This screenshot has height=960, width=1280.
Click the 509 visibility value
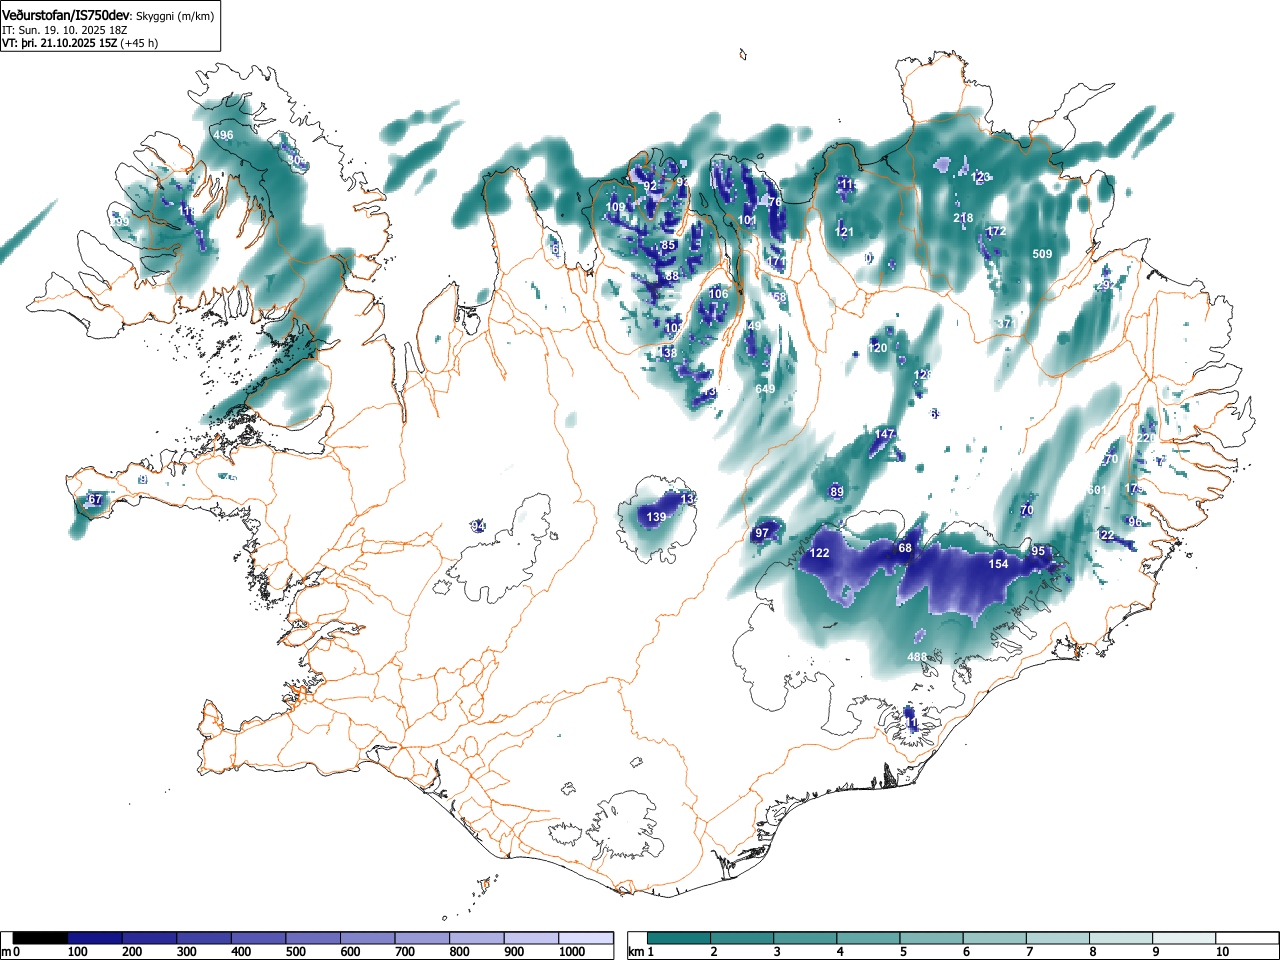(1042, 254)
